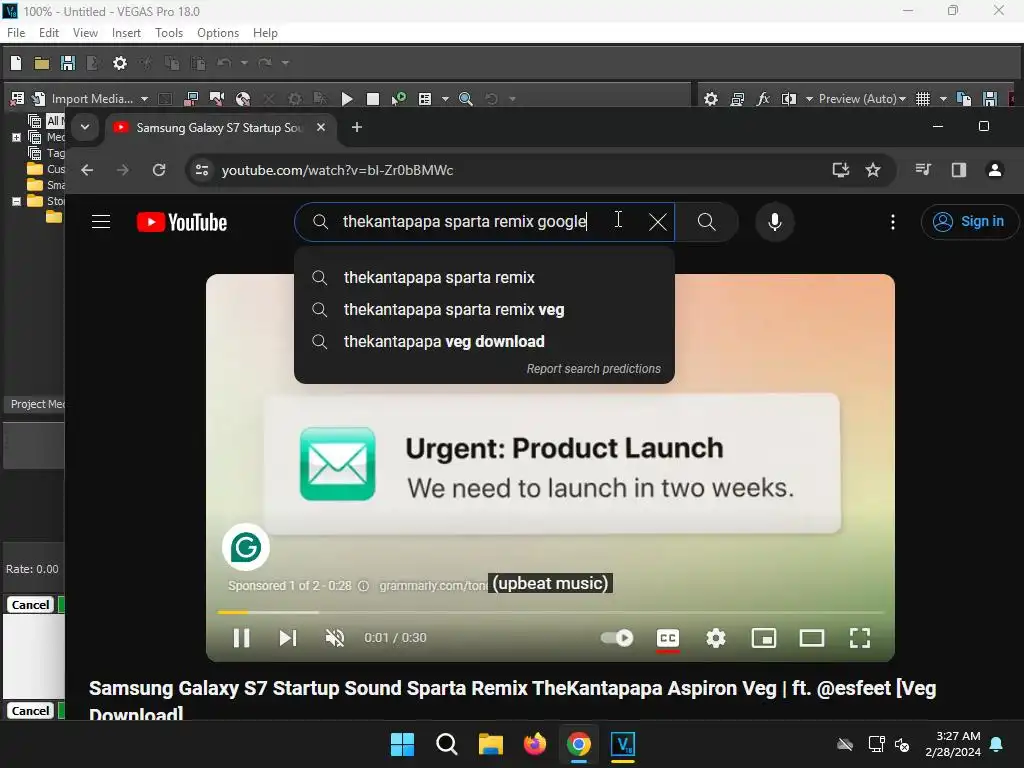Reload the YouTube page
Image resolution: width=1024 pixels, height=768 pixels.
tap(159, 170)
